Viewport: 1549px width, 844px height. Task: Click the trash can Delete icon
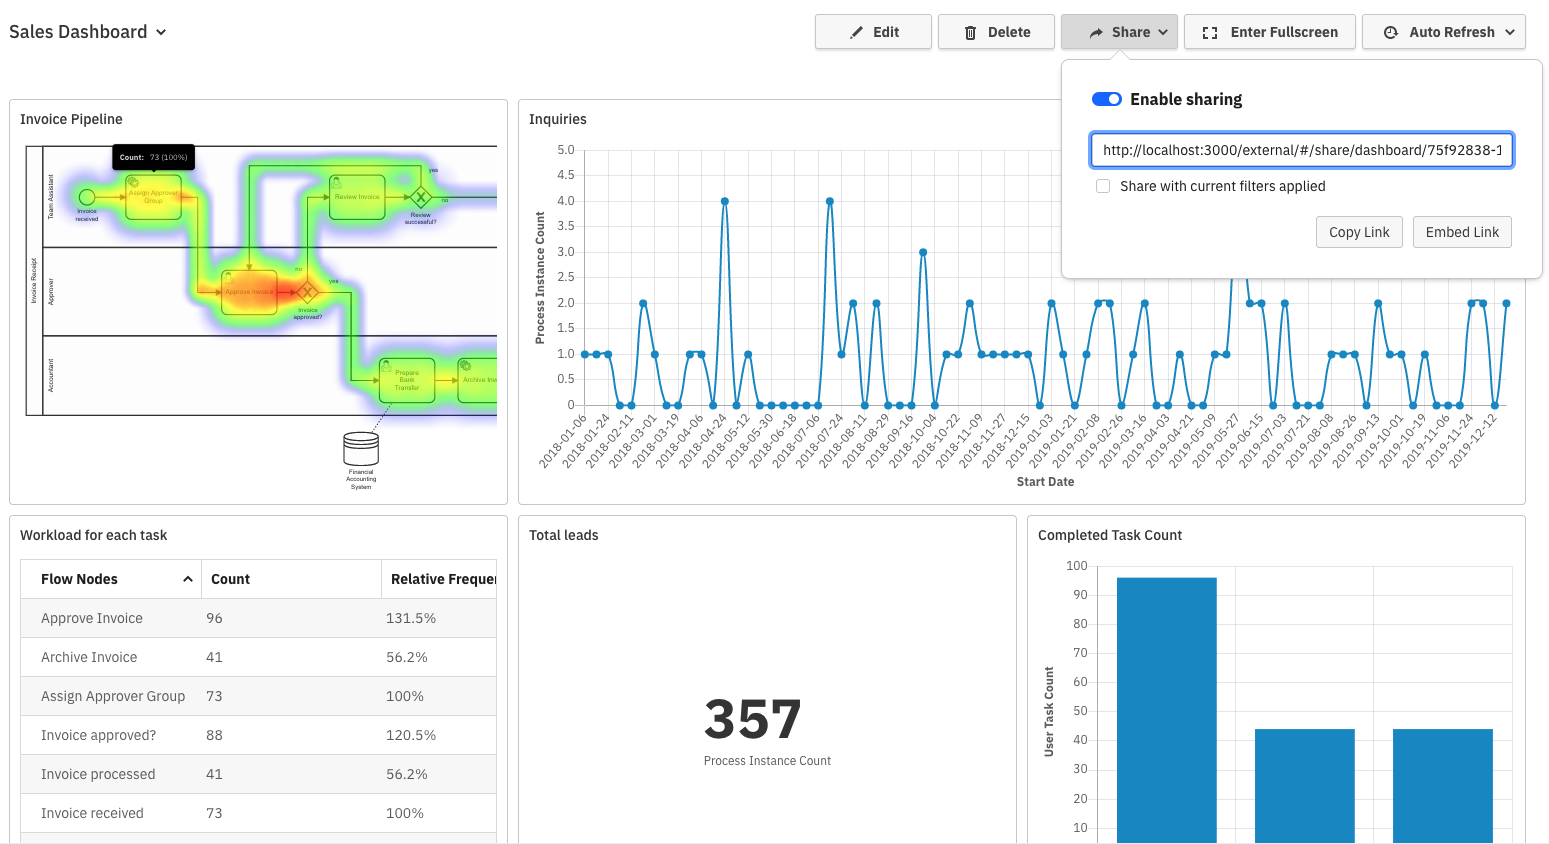point(970,33)
